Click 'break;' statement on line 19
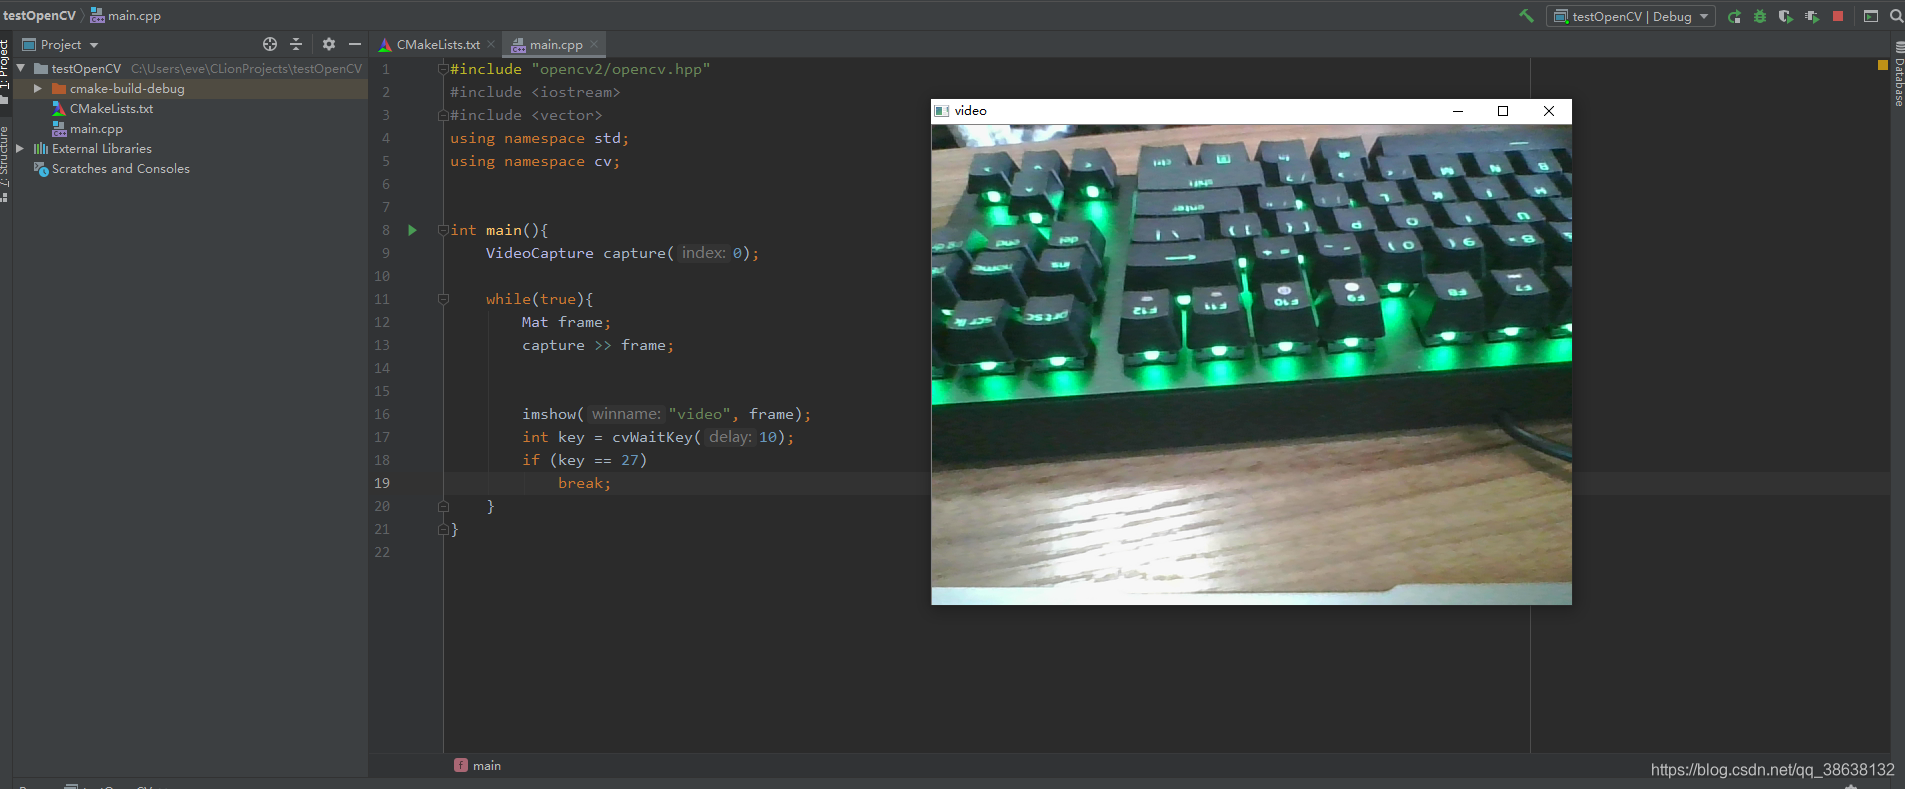1905x789 pixels. (585, 483)
